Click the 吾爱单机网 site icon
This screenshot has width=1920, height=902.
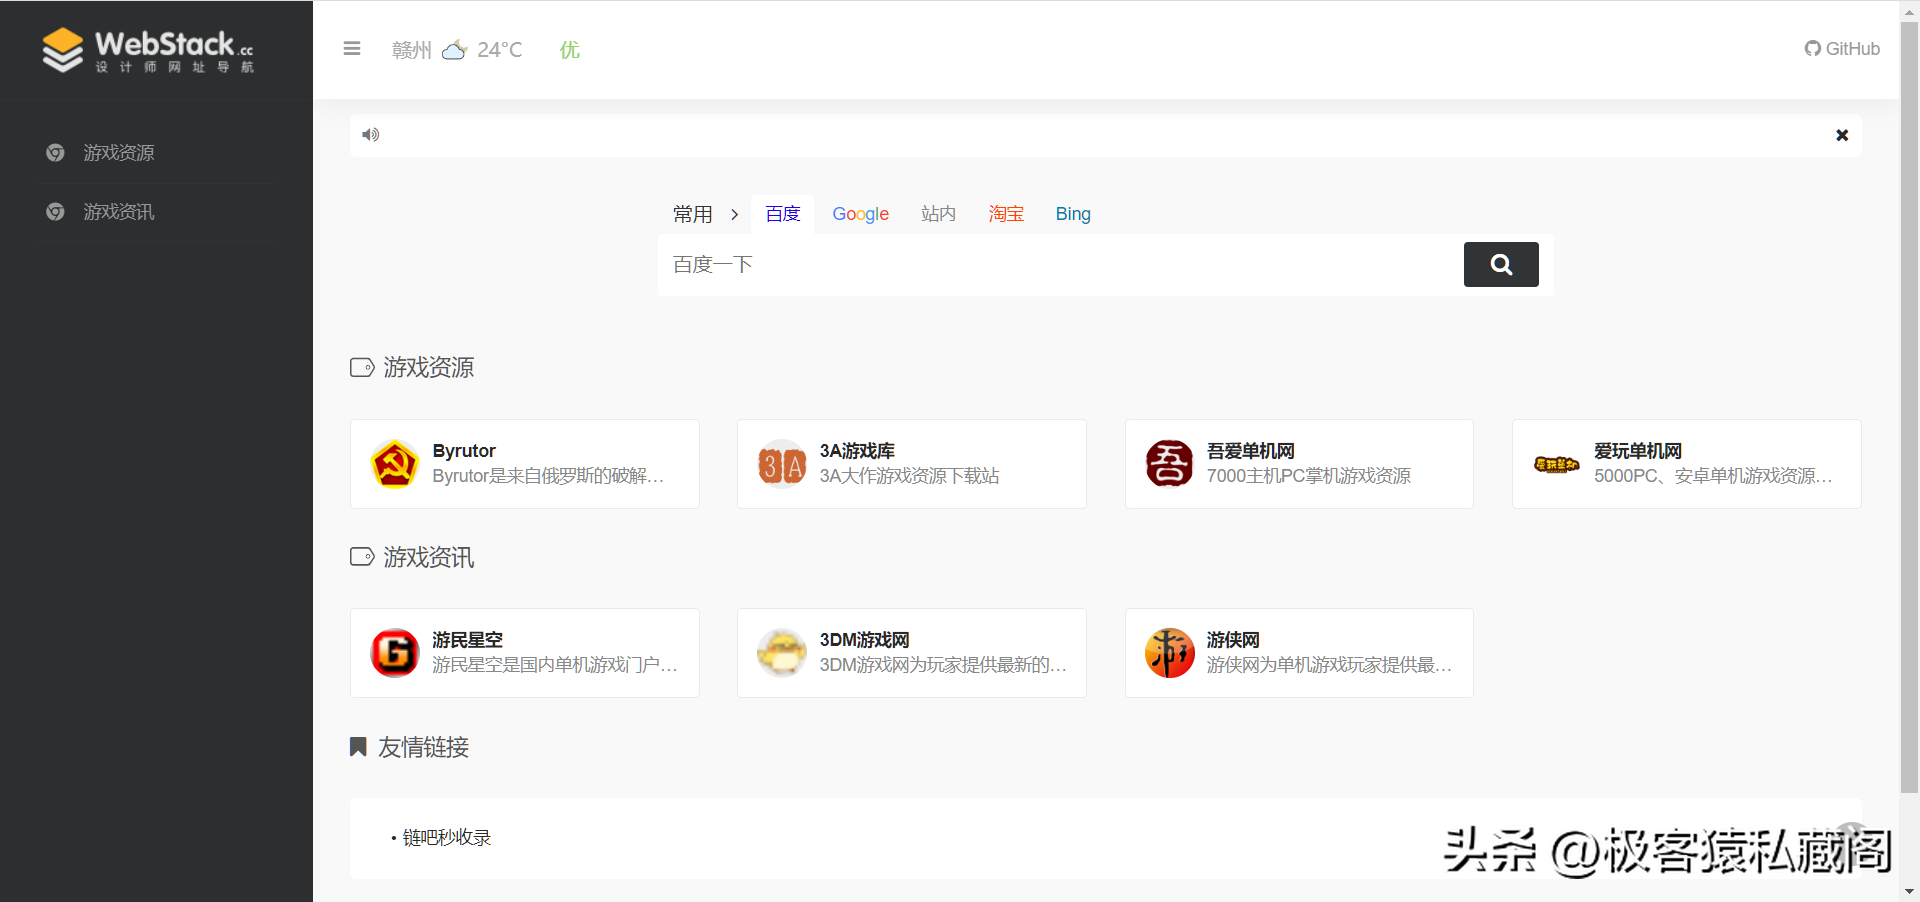(1170, 464)
